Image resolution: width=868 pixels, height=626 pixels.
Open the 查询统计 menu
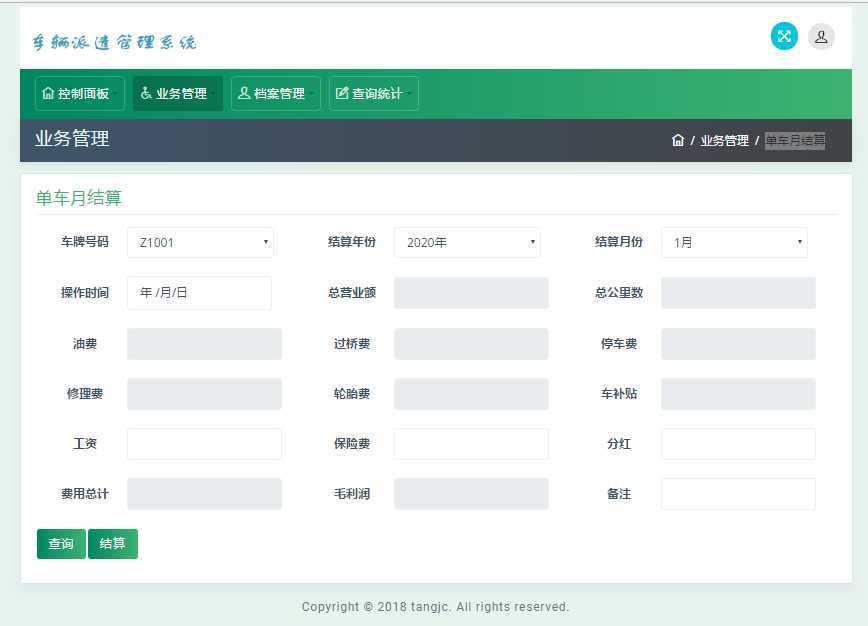374,94
